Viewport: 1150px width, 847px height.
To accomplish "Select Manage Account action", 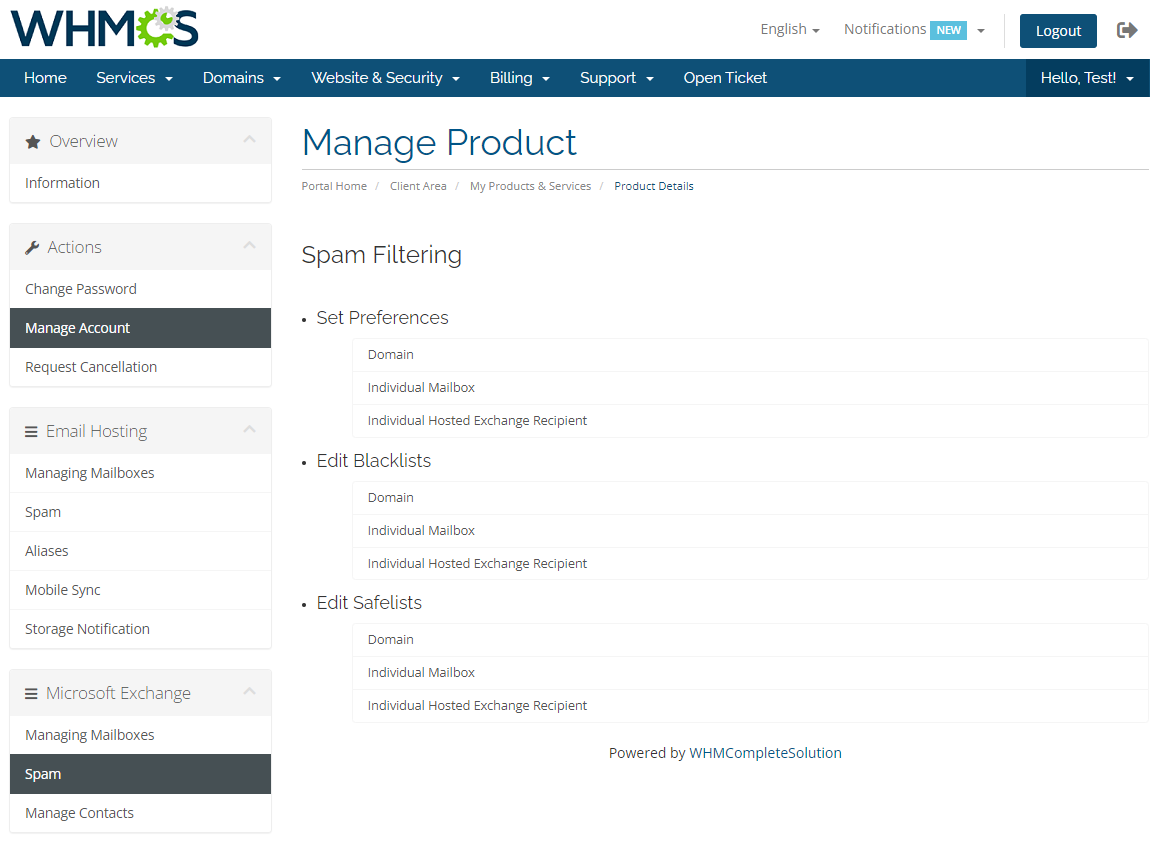I will coord(140,328).
